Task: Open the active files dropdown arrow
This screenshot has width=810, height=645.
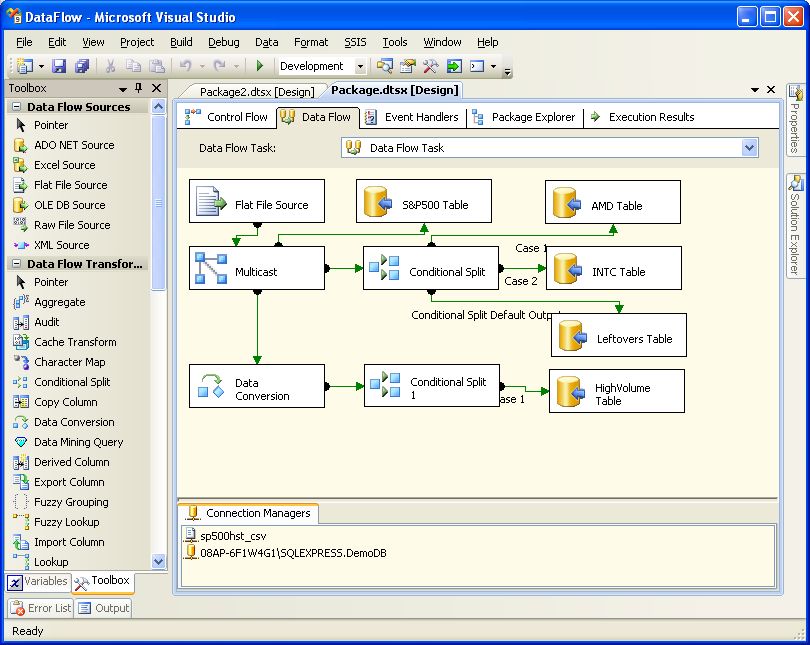Action: point(755,90)
